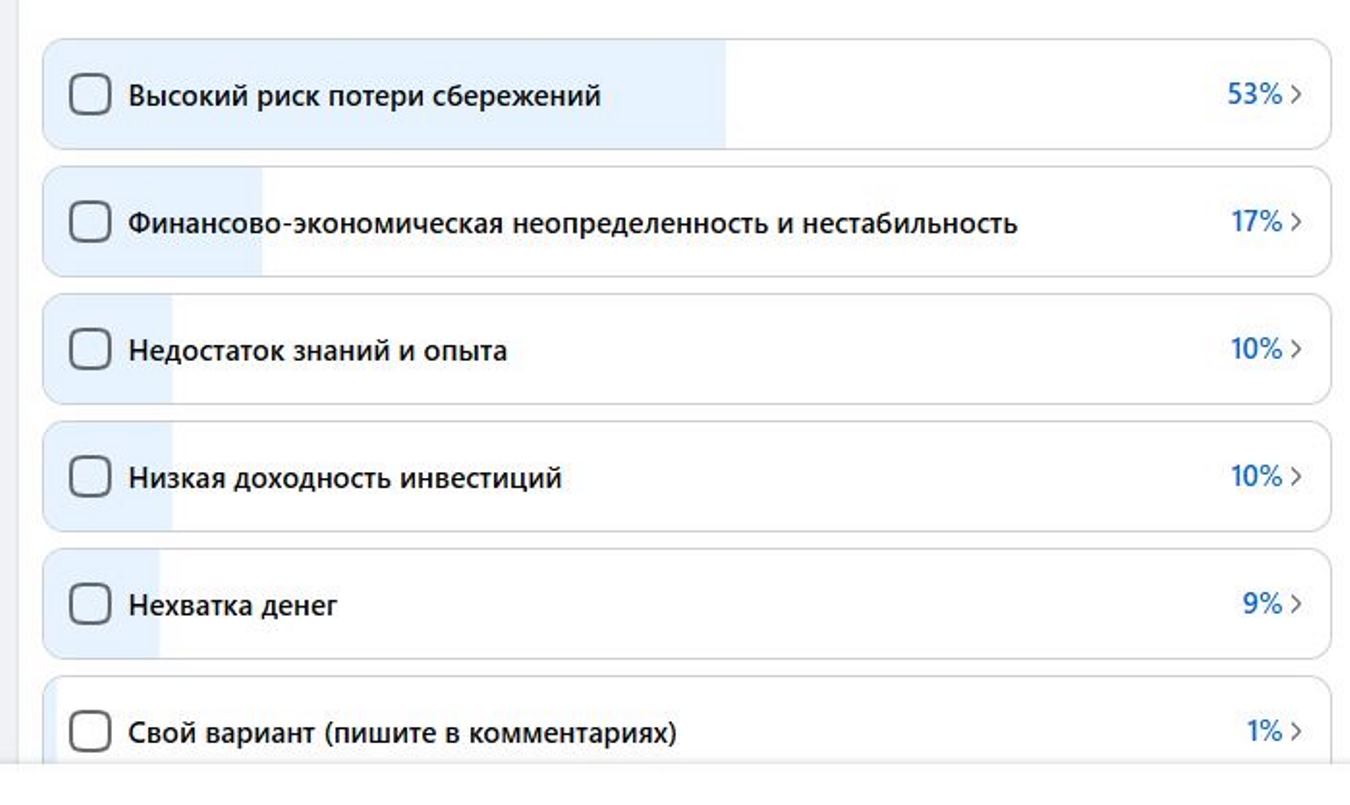The height and width of the screenshot is (805, 1350).
Task: Open the chevron on the Недостаток знаний row
Action: [x=1297, y=349]
